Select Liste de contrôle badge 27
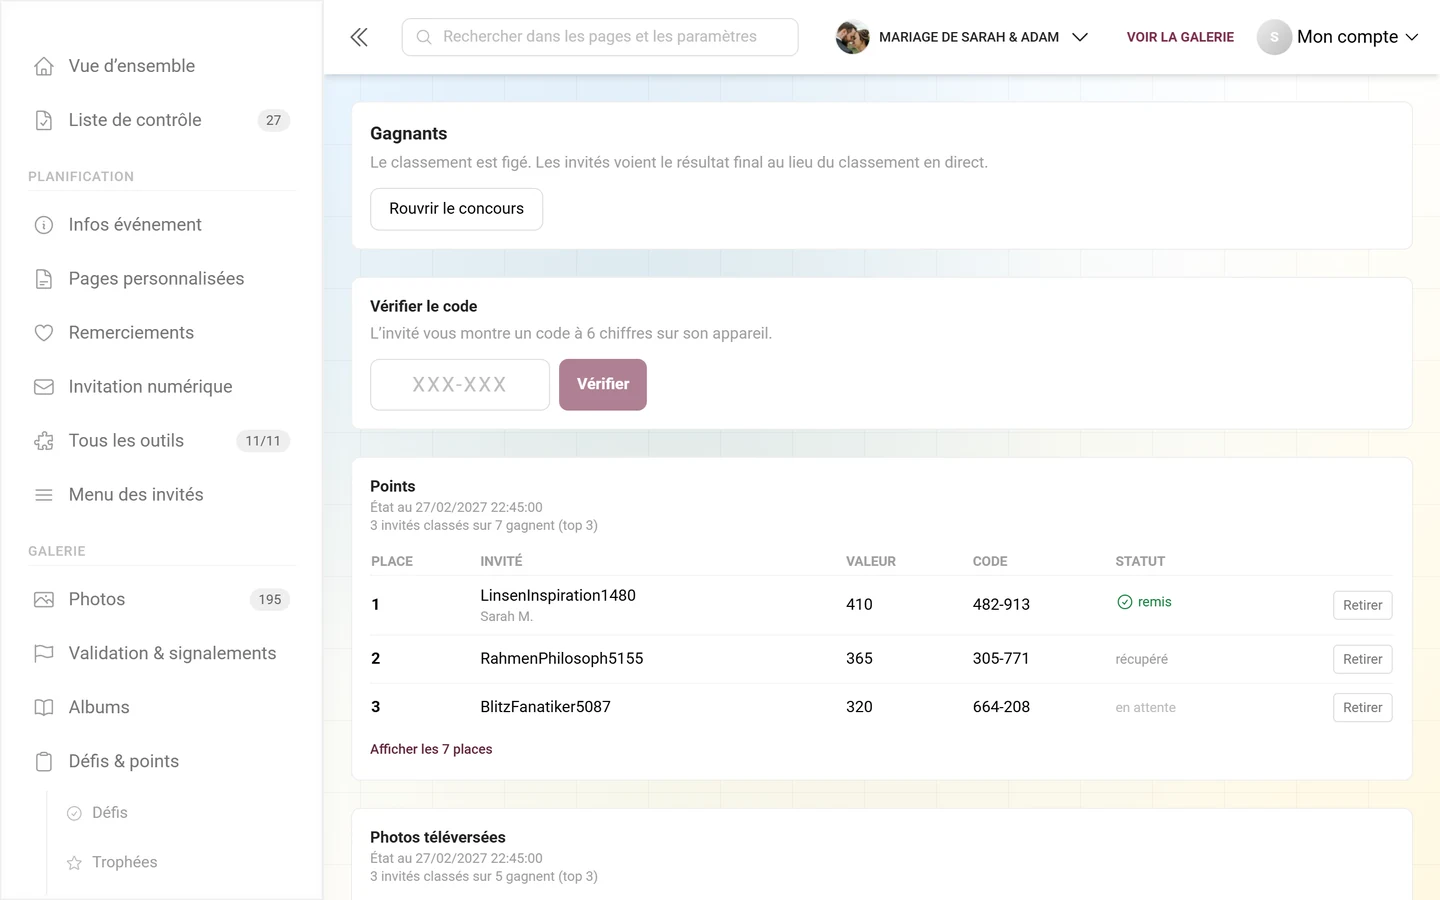The width and height of the screenshot is (1440, 900). coord(273,120)
